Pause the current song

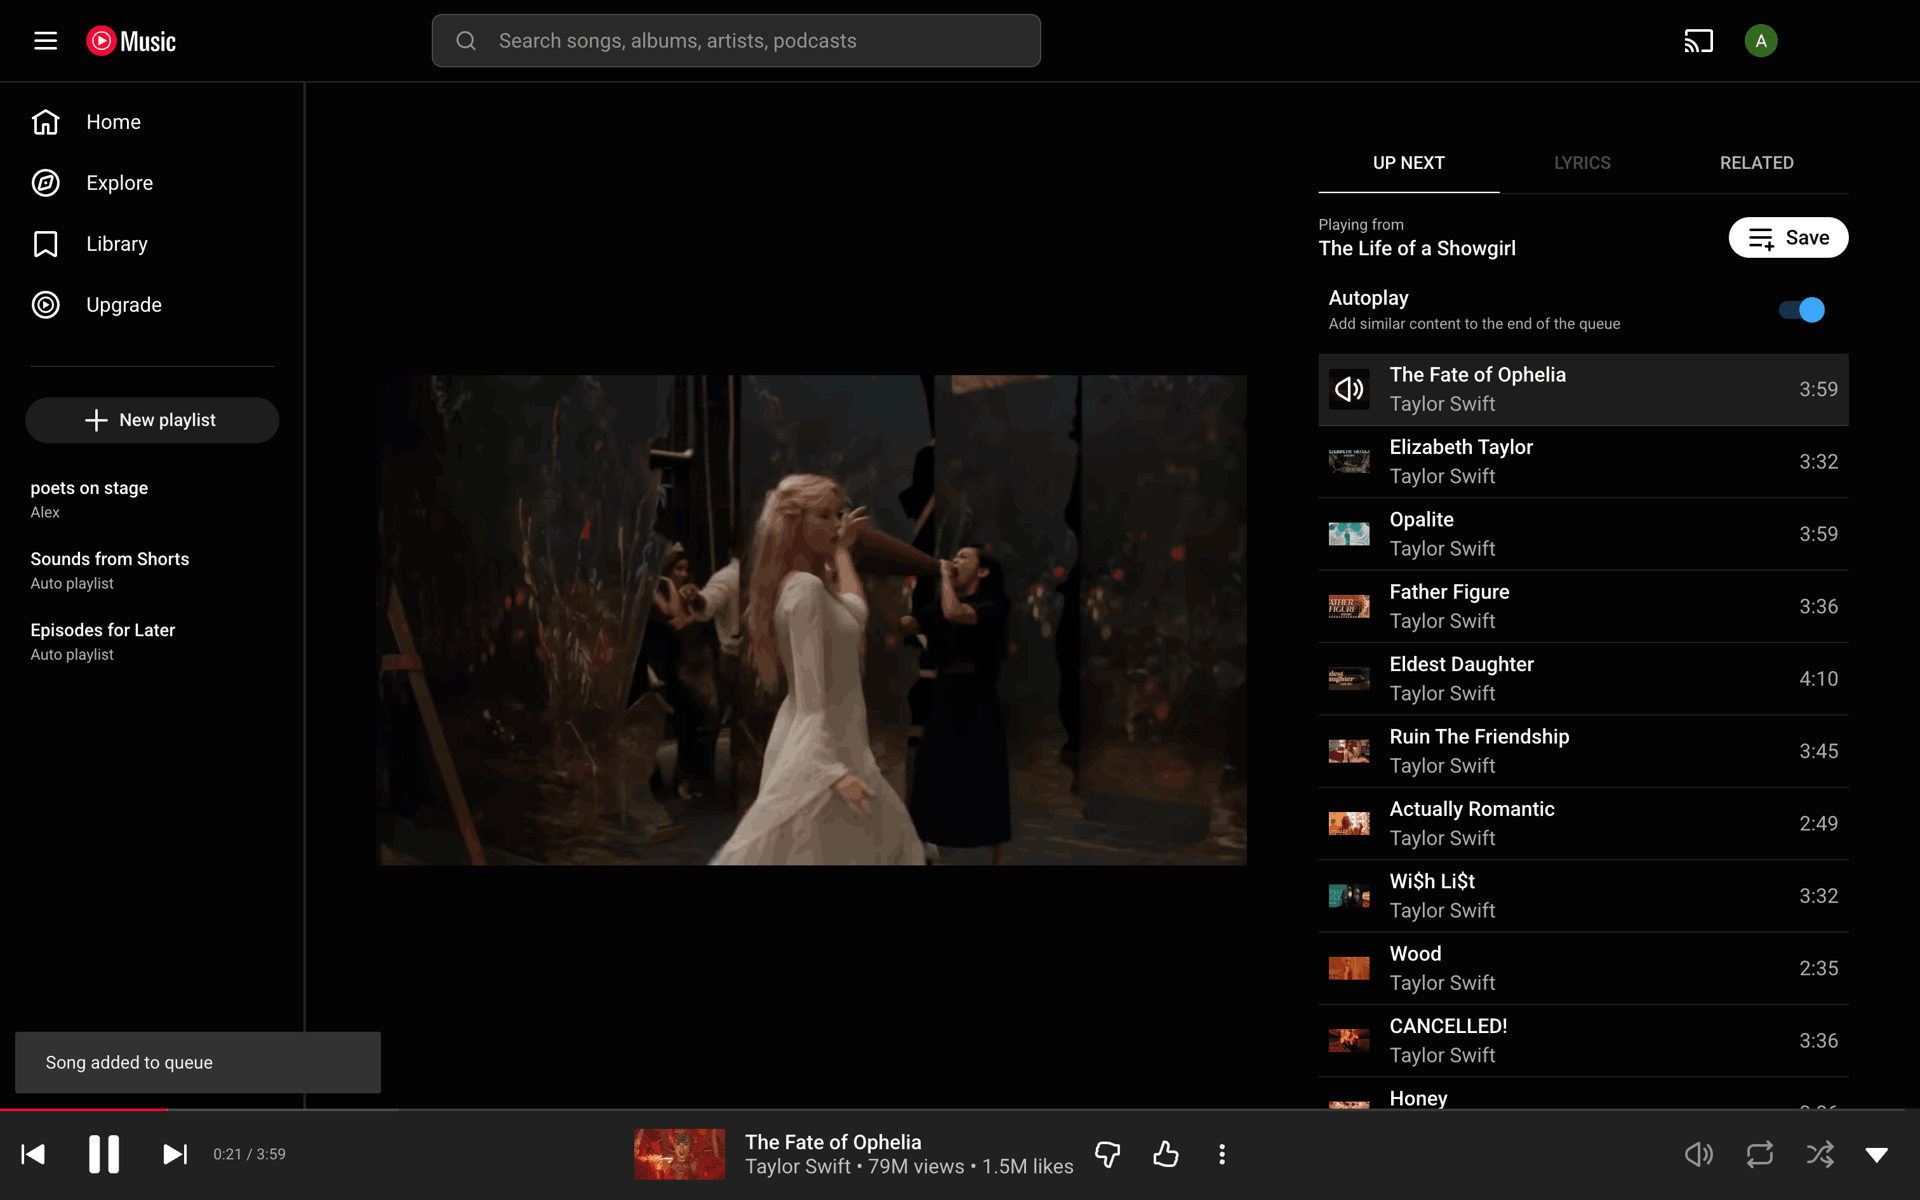tap(104, 1154)
